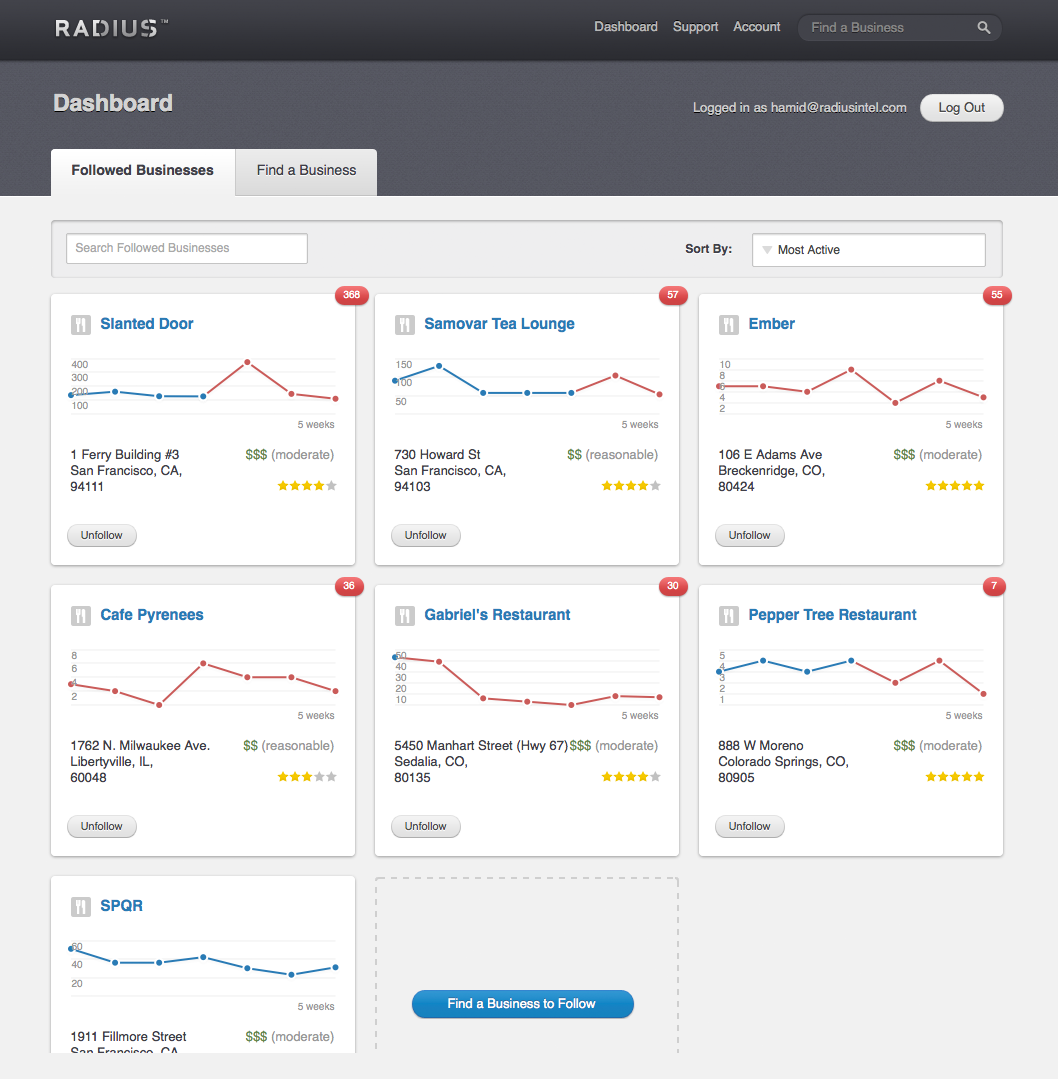Click the Ember activity chart
Screen dimensions: 1058x1079
pos(851,387)
